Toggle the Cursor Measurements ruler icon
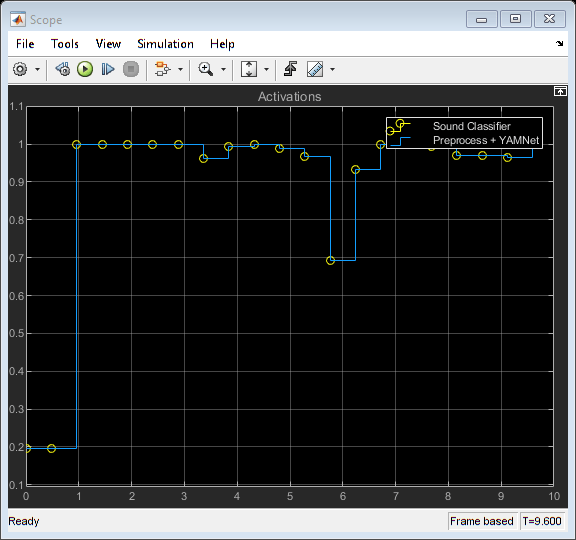The height and width of the screenshot is (540, 576). (x=315, y=69)
